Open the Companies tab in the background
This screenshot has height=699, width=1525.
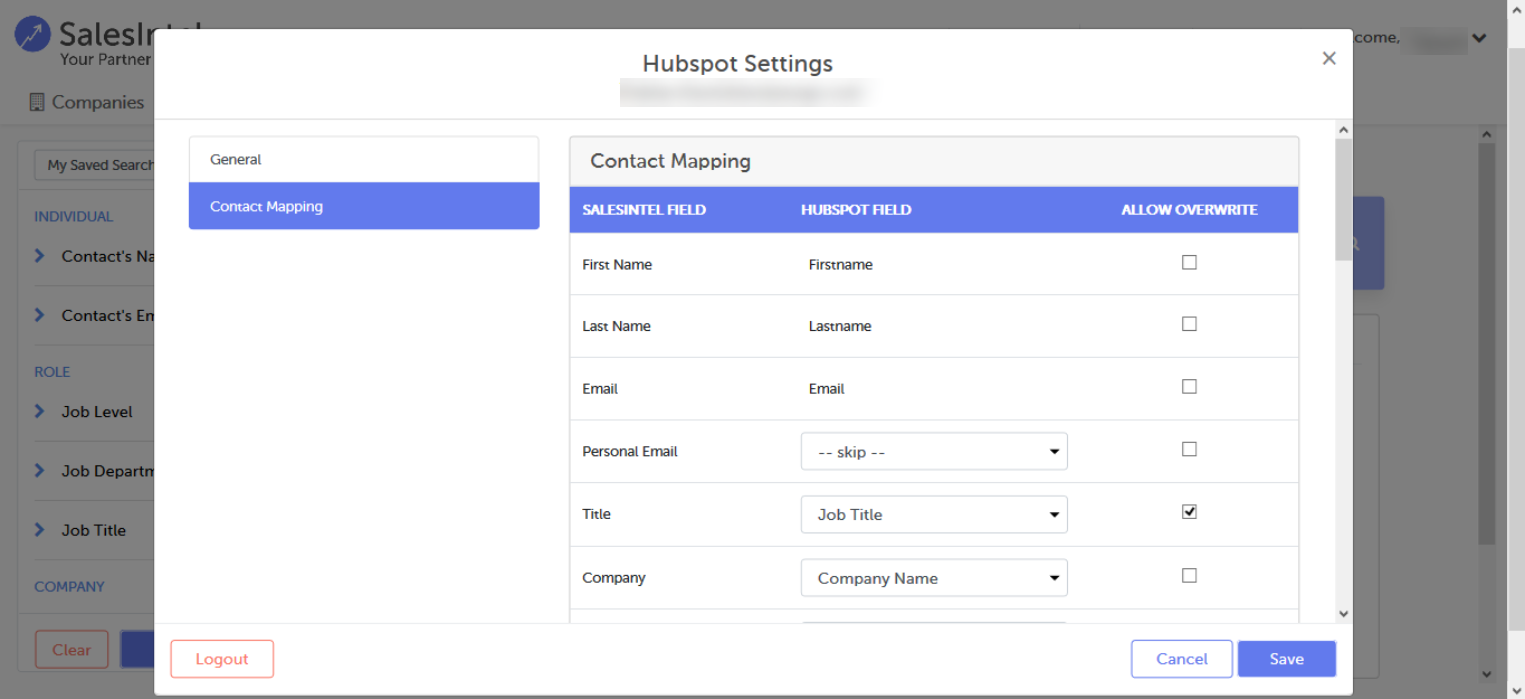click(x=87, y=102)
